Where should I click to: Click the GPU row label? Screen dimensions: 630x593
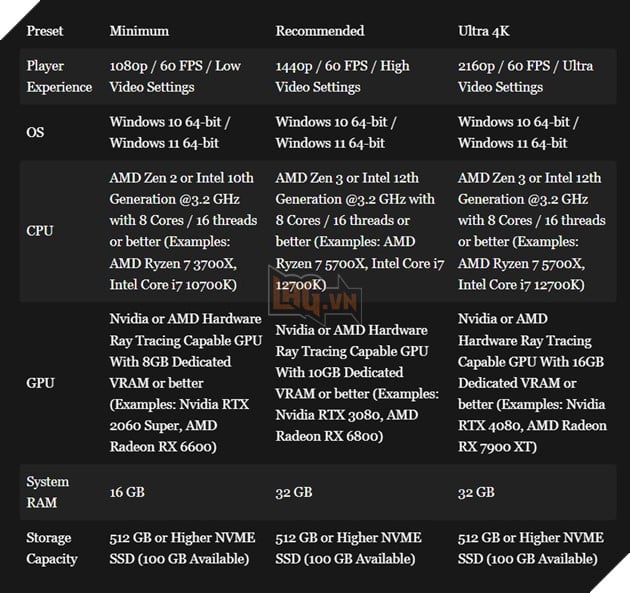(x=40, y=383)
